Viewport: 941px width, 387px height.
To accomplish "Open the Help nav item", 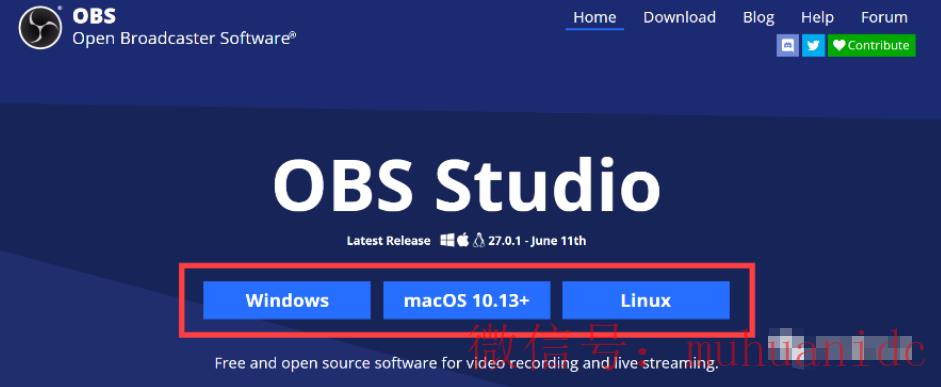I will pyautogui.click(x=817, y=17).
